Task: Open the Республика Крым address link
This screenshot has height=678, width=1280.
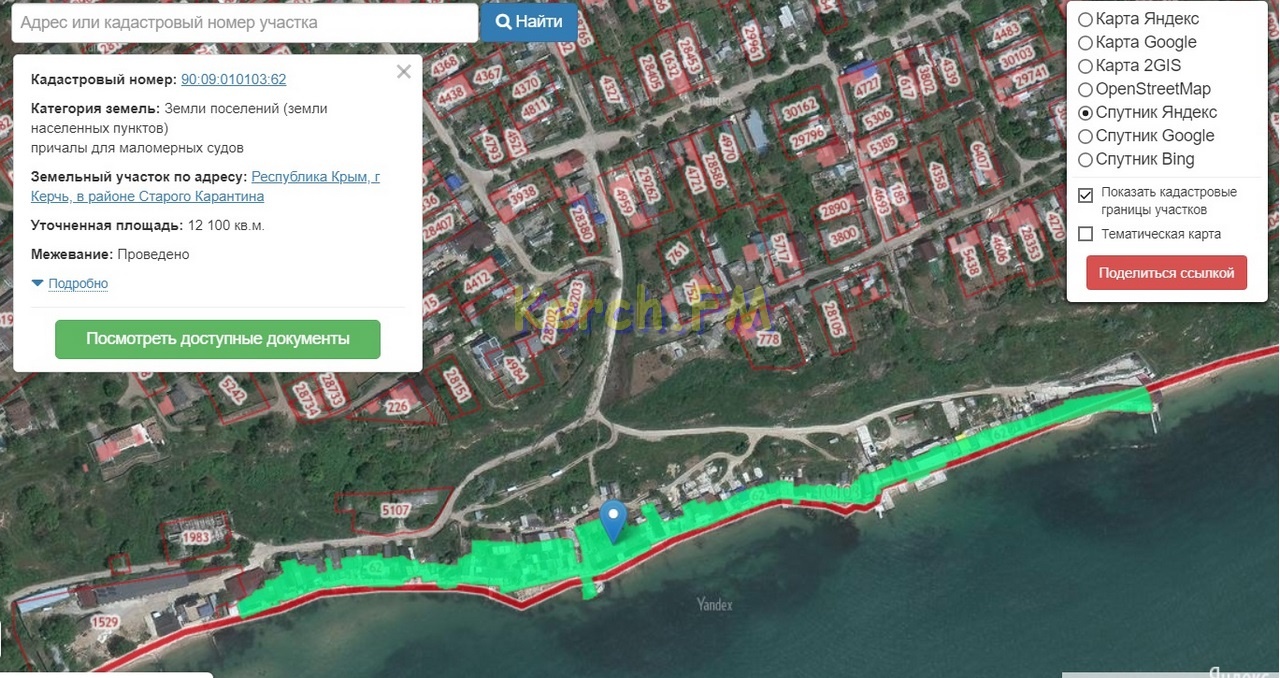Action: click(315, 177)
